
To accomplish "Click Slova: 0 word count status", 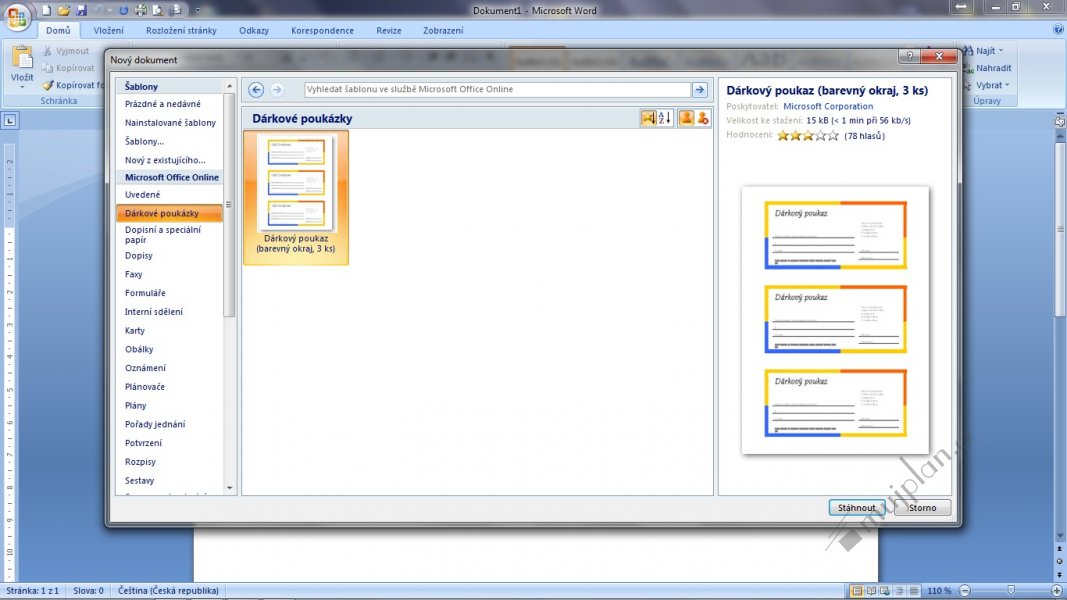I will 88,590.
